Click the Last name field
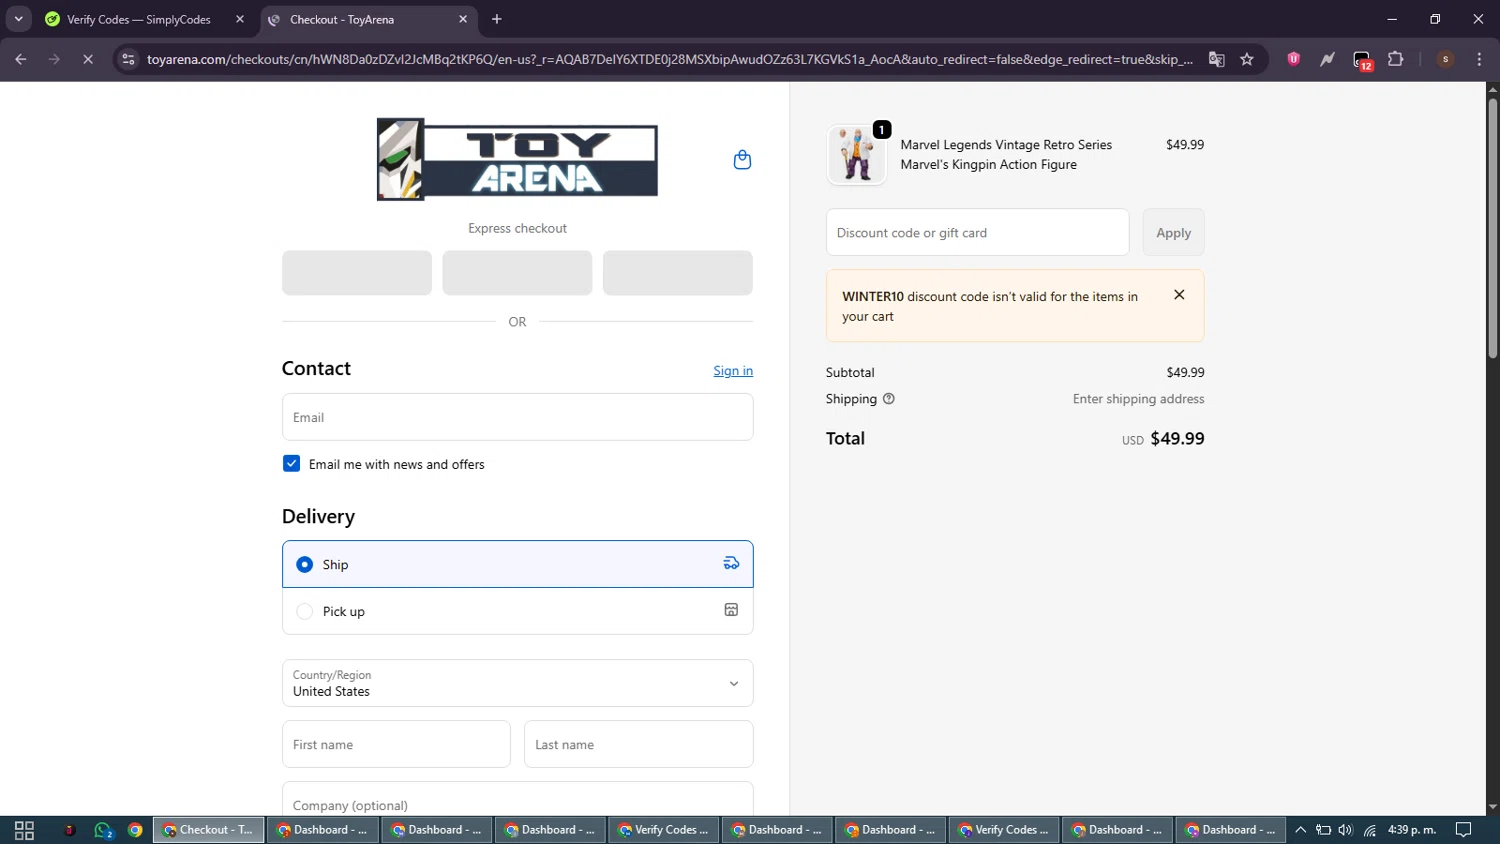Screen dimensions: 1500x844 pyautogui.click(x=638, y=744)
